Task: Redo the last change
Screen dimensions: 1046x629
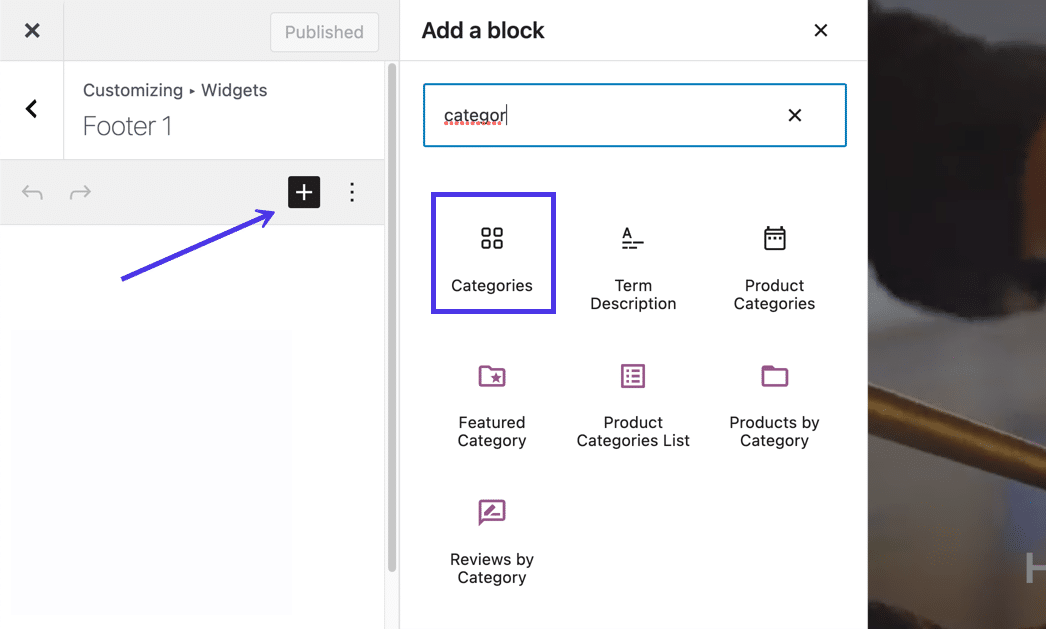Action: pyautogui.click(x=80, y=192)
